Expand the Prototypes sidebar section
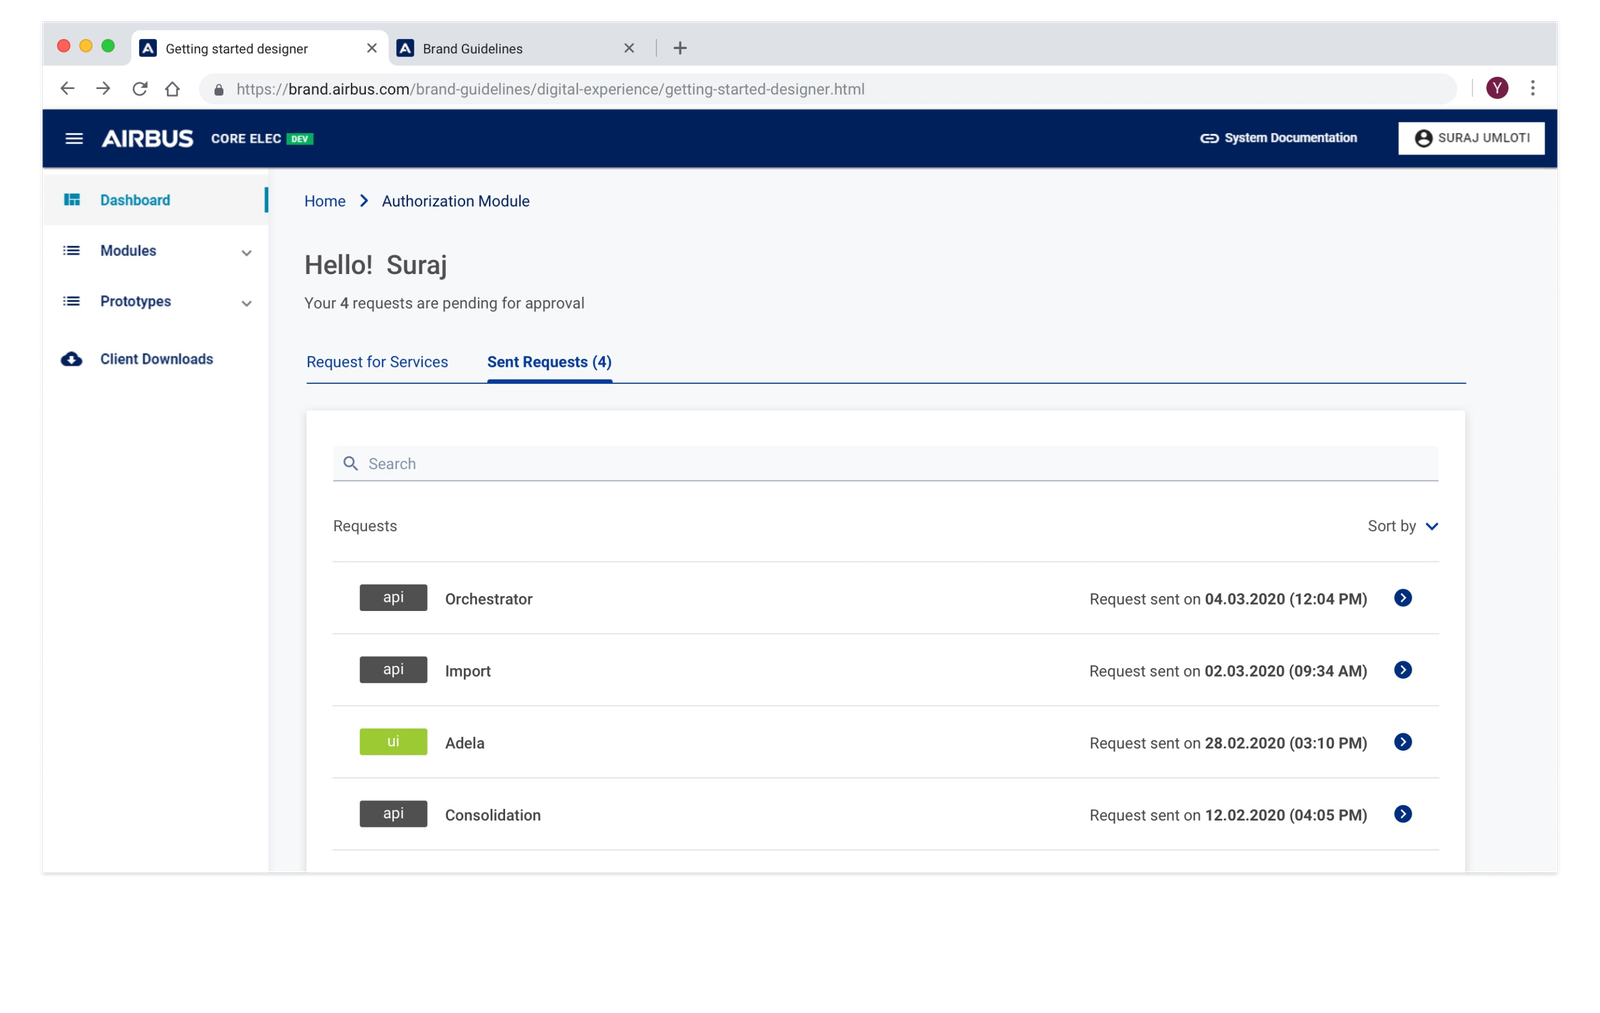 [246, 303]
